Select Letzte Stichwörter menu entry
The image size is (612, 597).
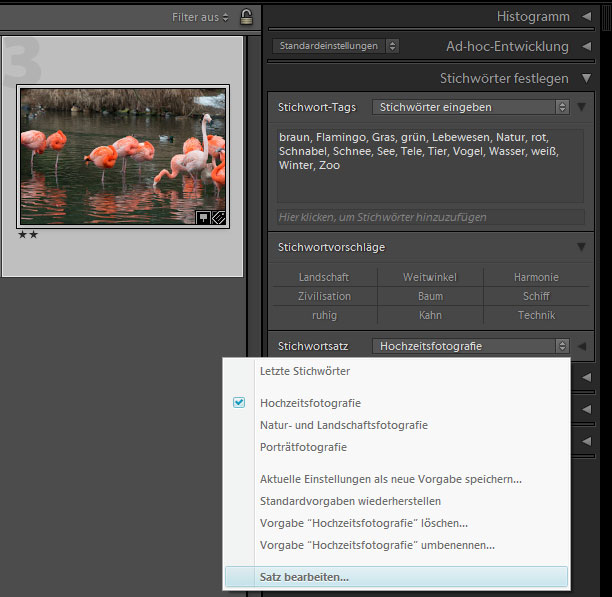[x=397, y=371]
